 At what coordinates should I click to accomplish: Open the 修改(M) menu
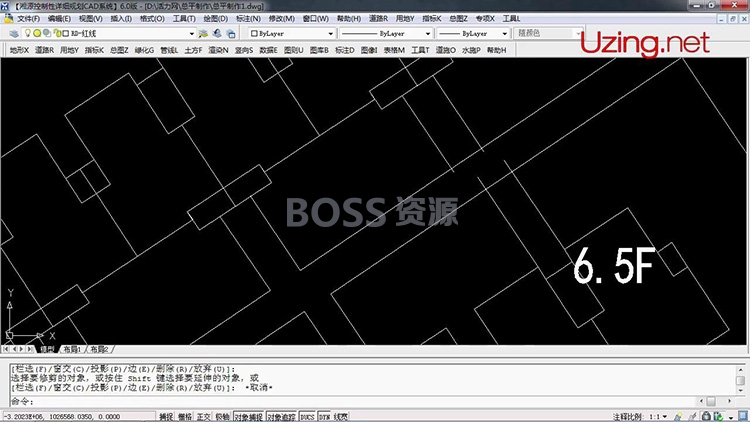281,19
